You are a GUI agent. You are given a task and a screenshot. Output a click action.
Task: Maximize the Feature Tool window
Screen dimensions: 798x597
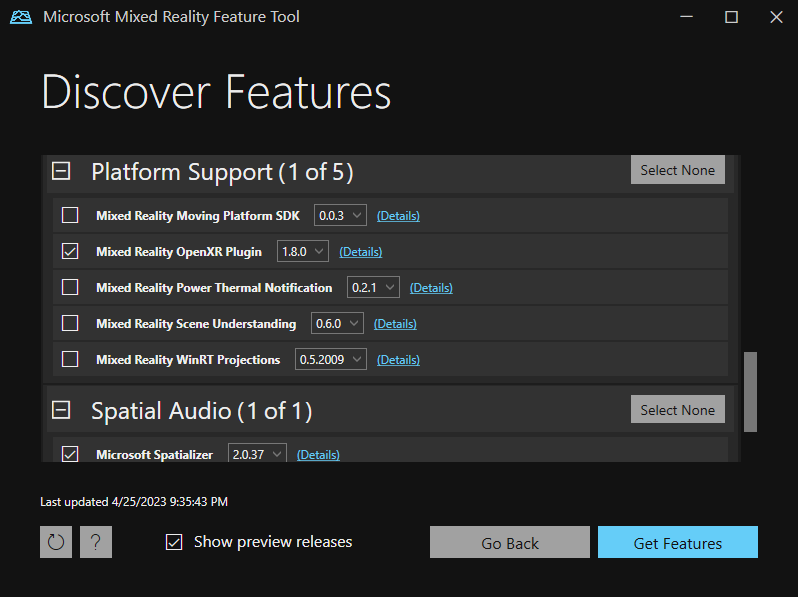(x=731, y=17)
